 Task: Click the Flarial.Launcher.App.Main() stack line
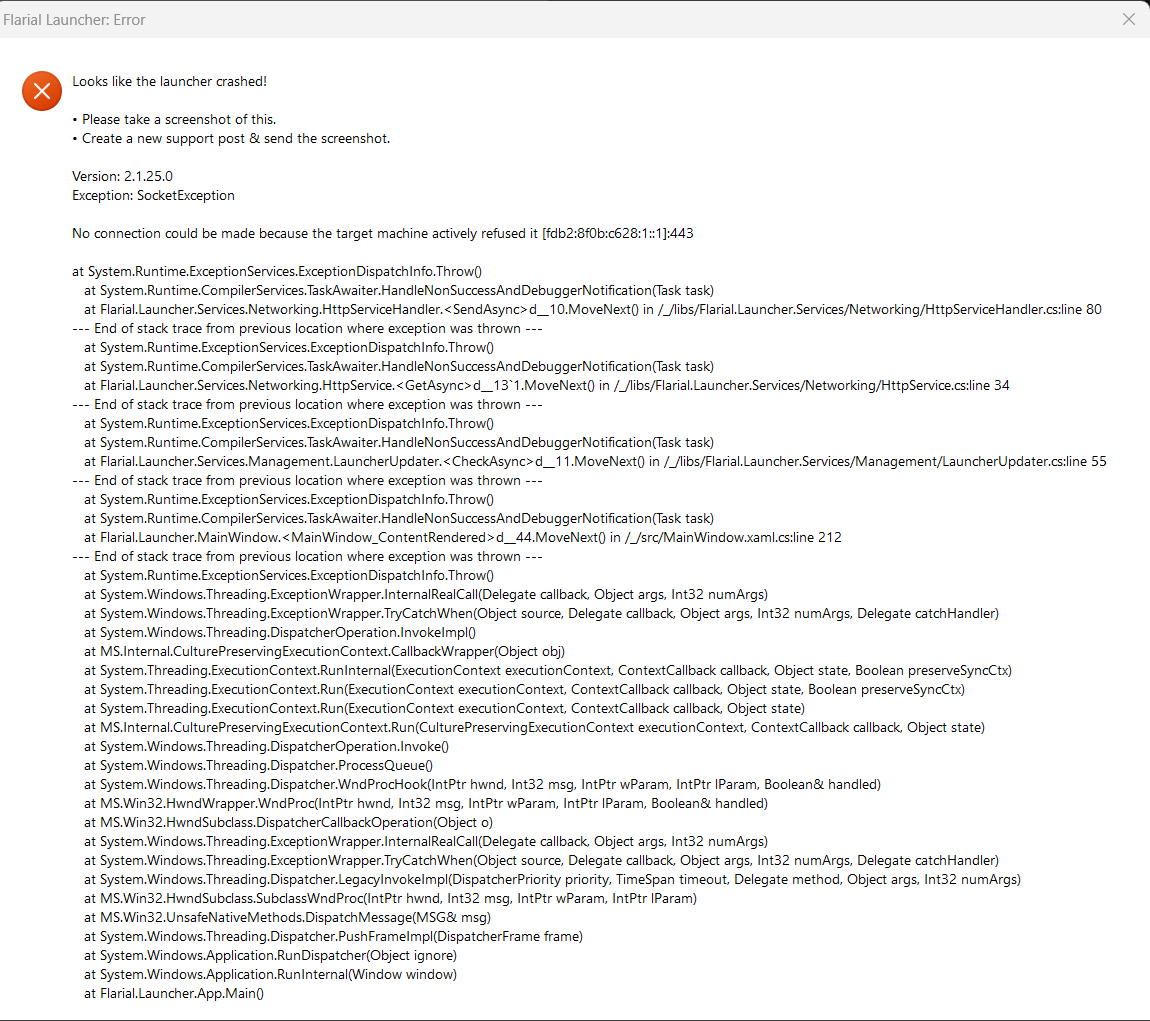173,993
